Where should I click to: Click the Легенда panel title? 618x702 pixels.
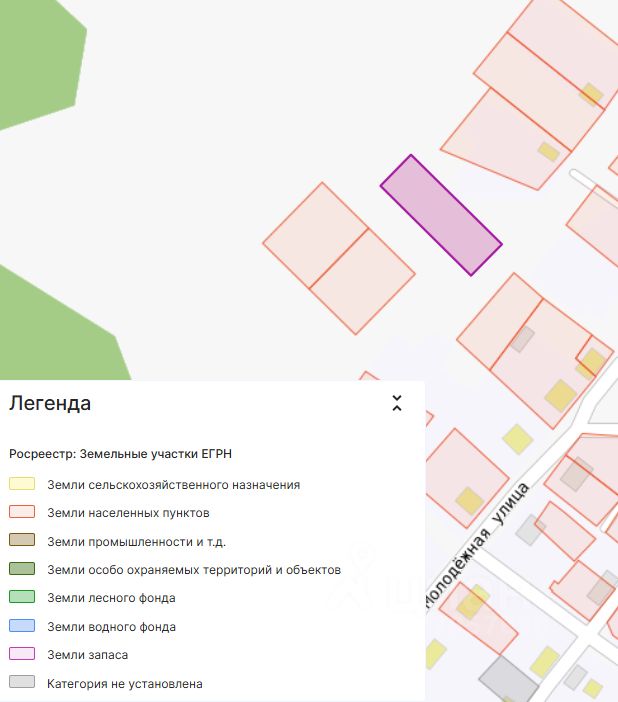coord(50,404)
